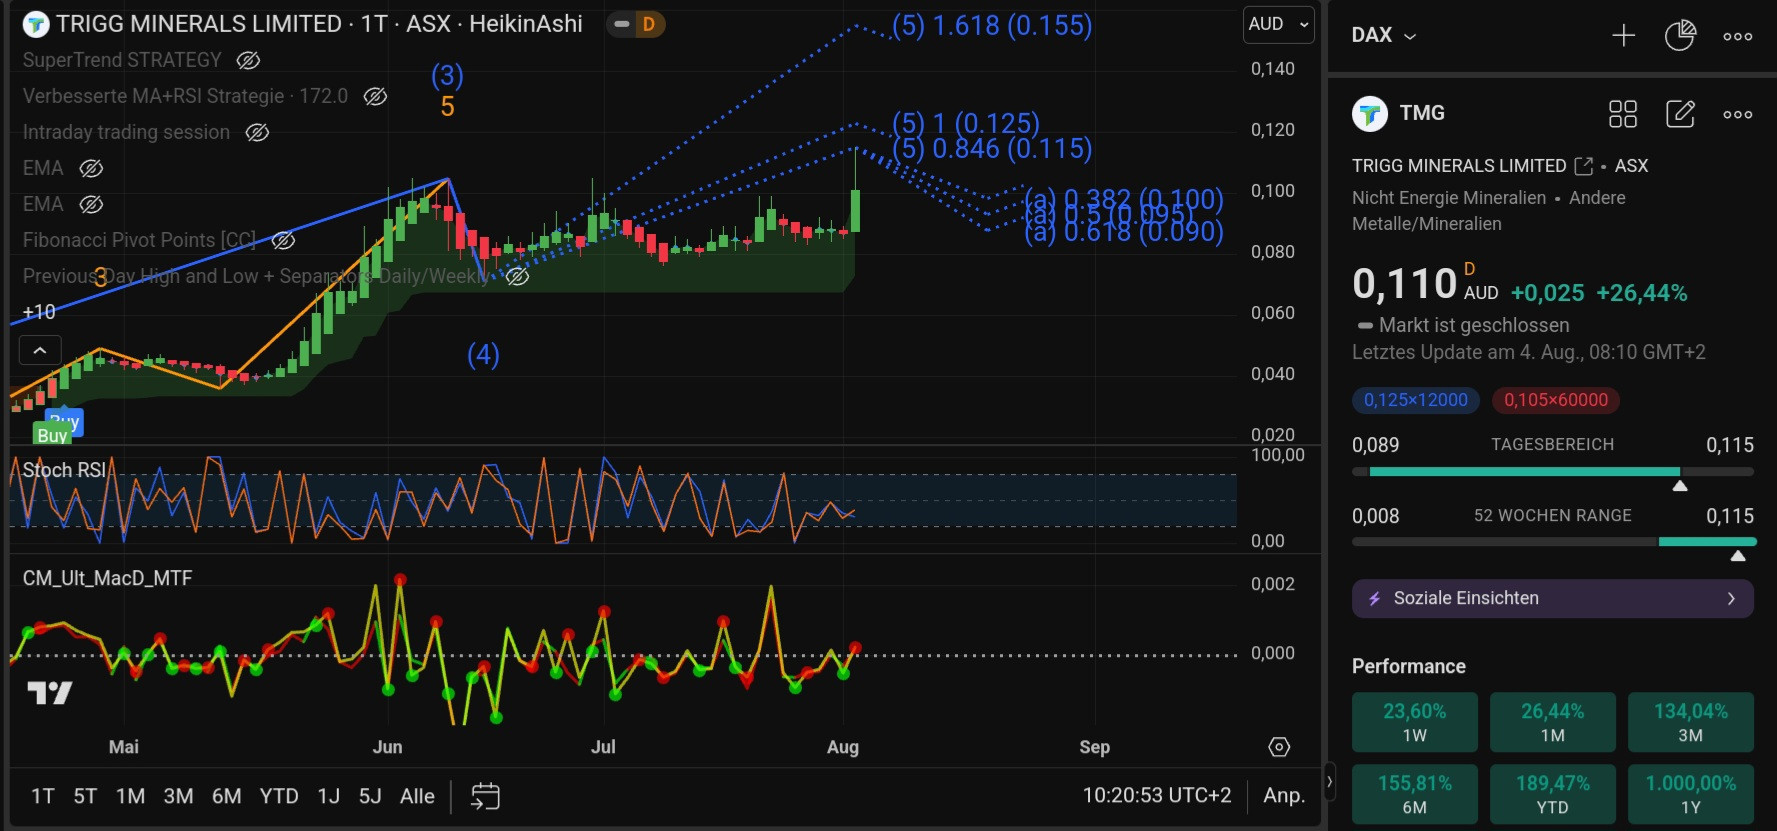Viewport: 1777px width, 831px height.
Task: Open the watchlist more options menu
Action: point(1738,36)
